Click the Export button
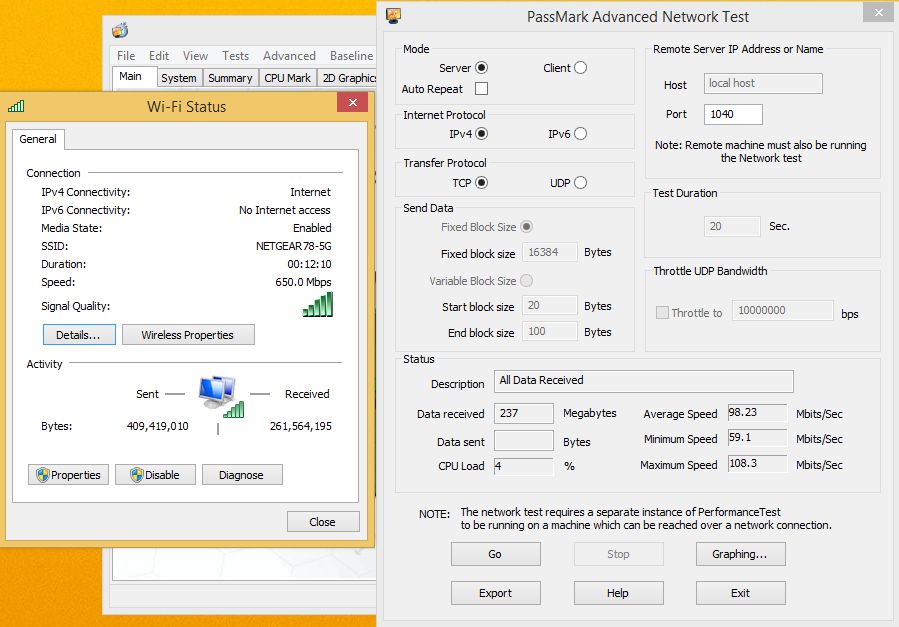899x627 pixels. click(x=495, y=593)
